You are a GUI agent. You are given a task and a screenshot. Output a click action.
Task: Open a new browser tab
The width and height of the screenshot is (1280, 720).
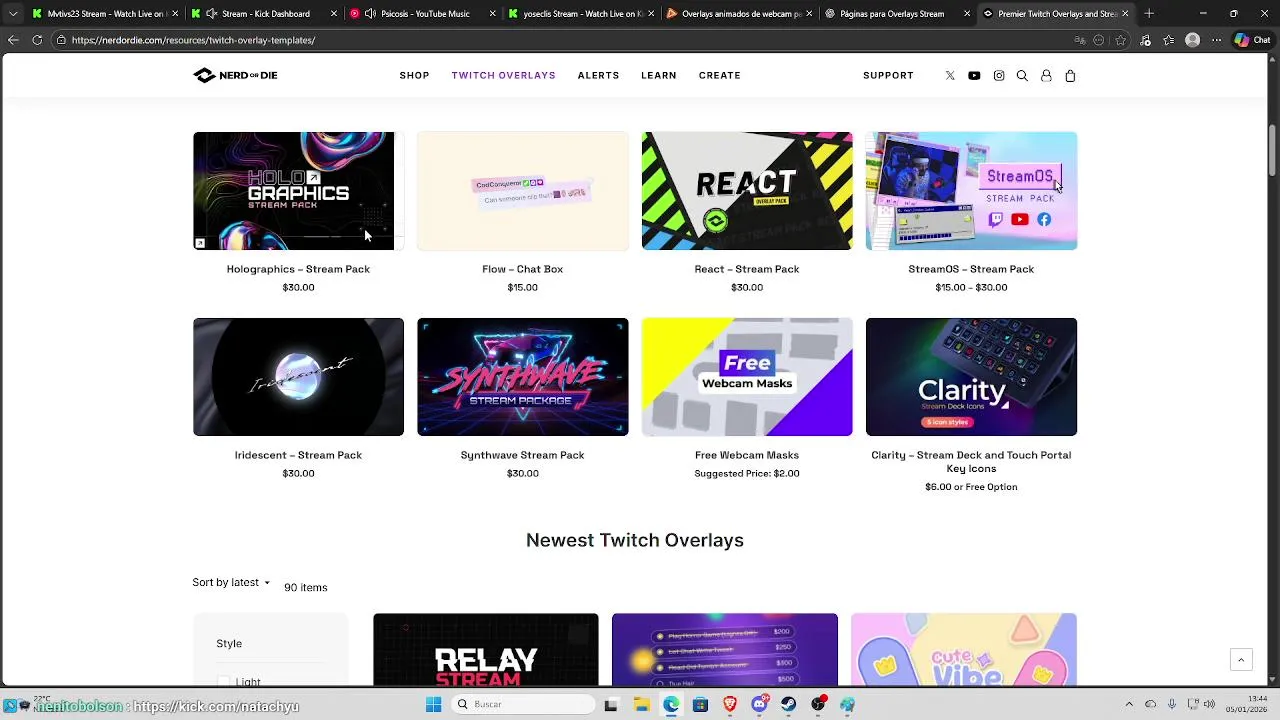[x=1149, y=14]
